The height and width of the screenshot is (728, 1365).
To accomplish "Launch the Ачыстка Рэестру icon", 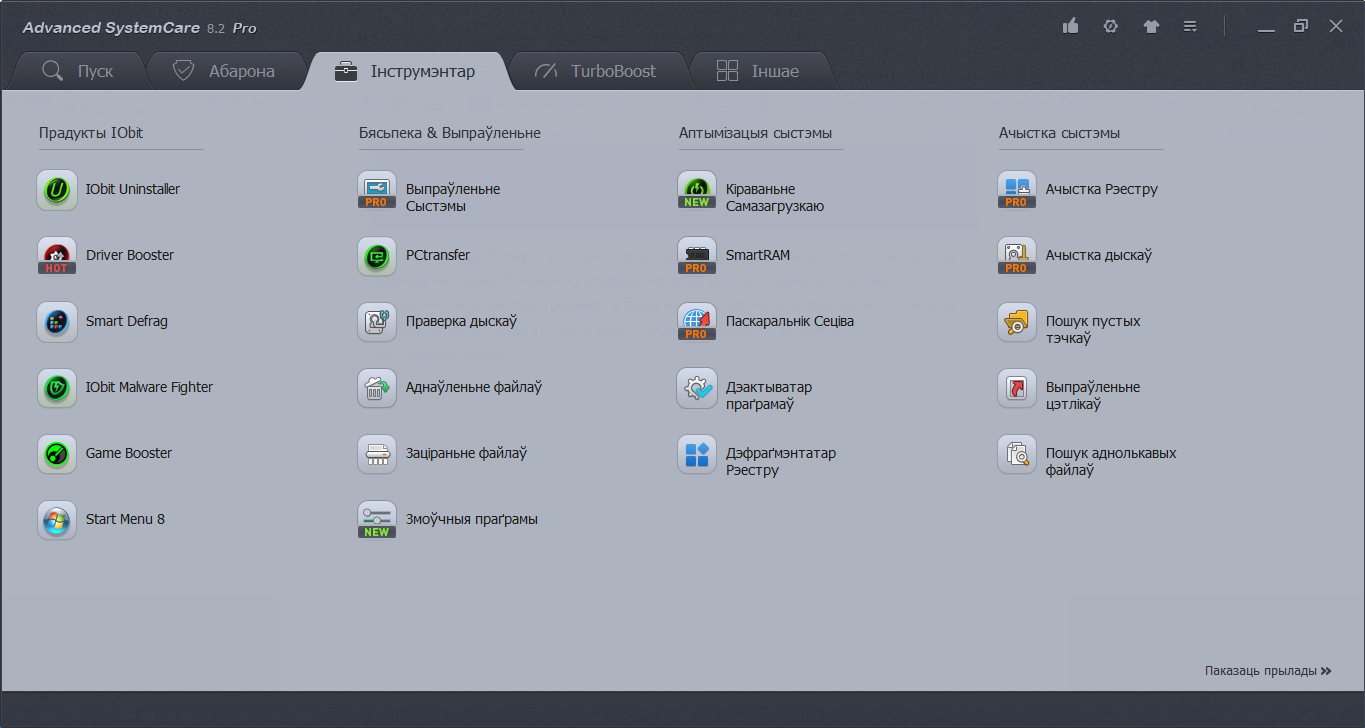I will tap(1017, 190).
